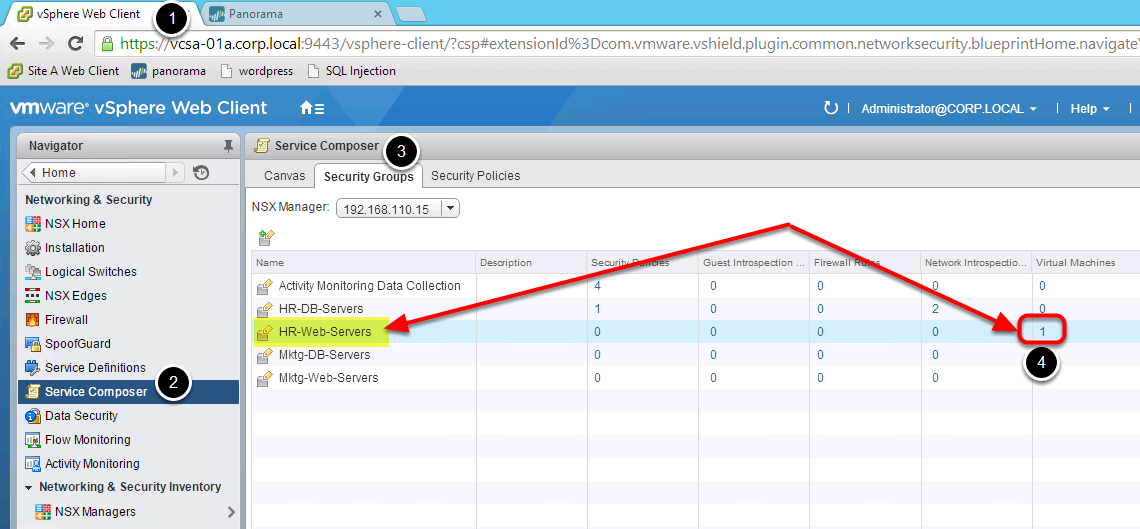Click the Service Definitions icon
1140x529 pixels.
(x=33, y=368)
